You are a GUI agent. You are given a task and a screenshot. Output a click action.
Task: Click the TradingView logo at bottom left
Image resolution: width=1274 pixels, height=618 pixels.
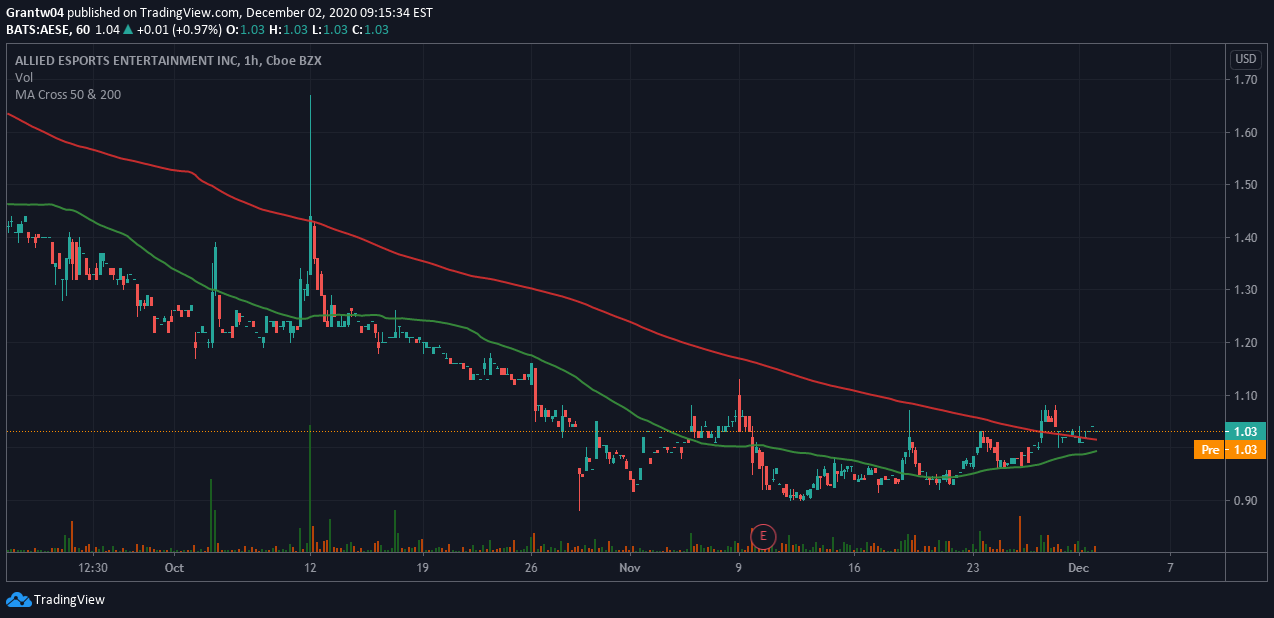(x=55, y=600)
